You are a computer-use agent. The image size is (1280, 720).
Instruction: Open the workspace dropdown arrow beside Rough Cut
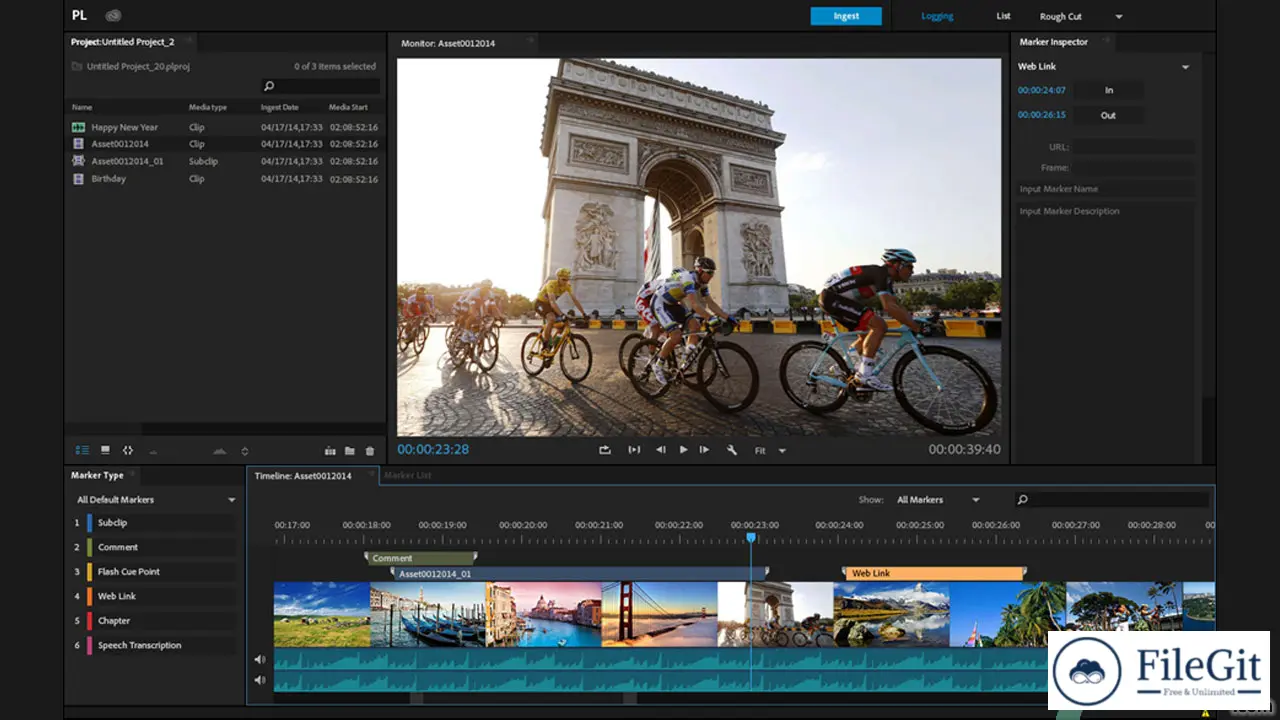click(1119, 17)
